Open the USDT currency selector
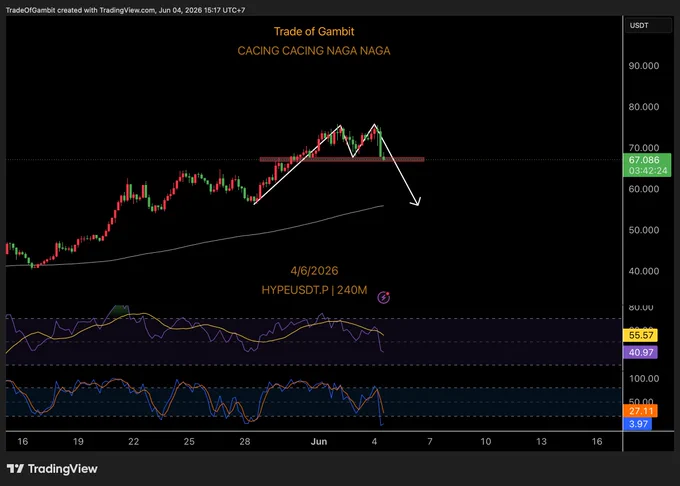This screenshot has width=680, height=486. 648,26
